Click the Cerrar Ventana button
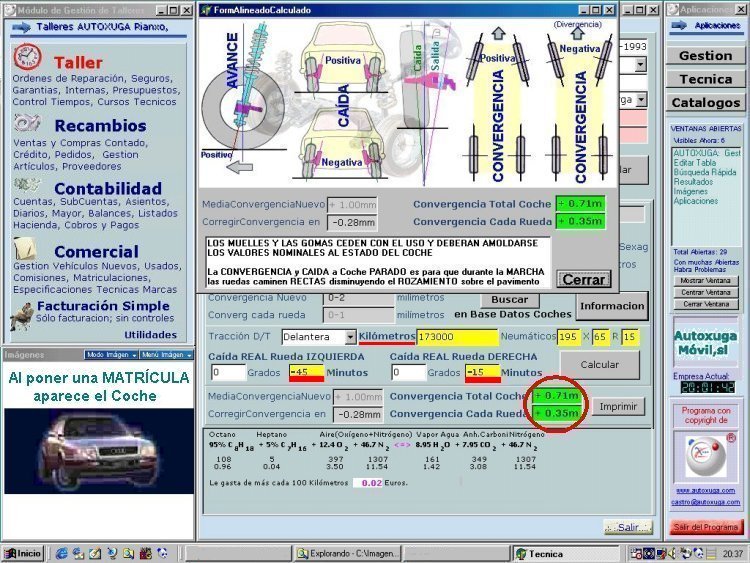Screen dimensions: 750x563 (x=706, y=304)
